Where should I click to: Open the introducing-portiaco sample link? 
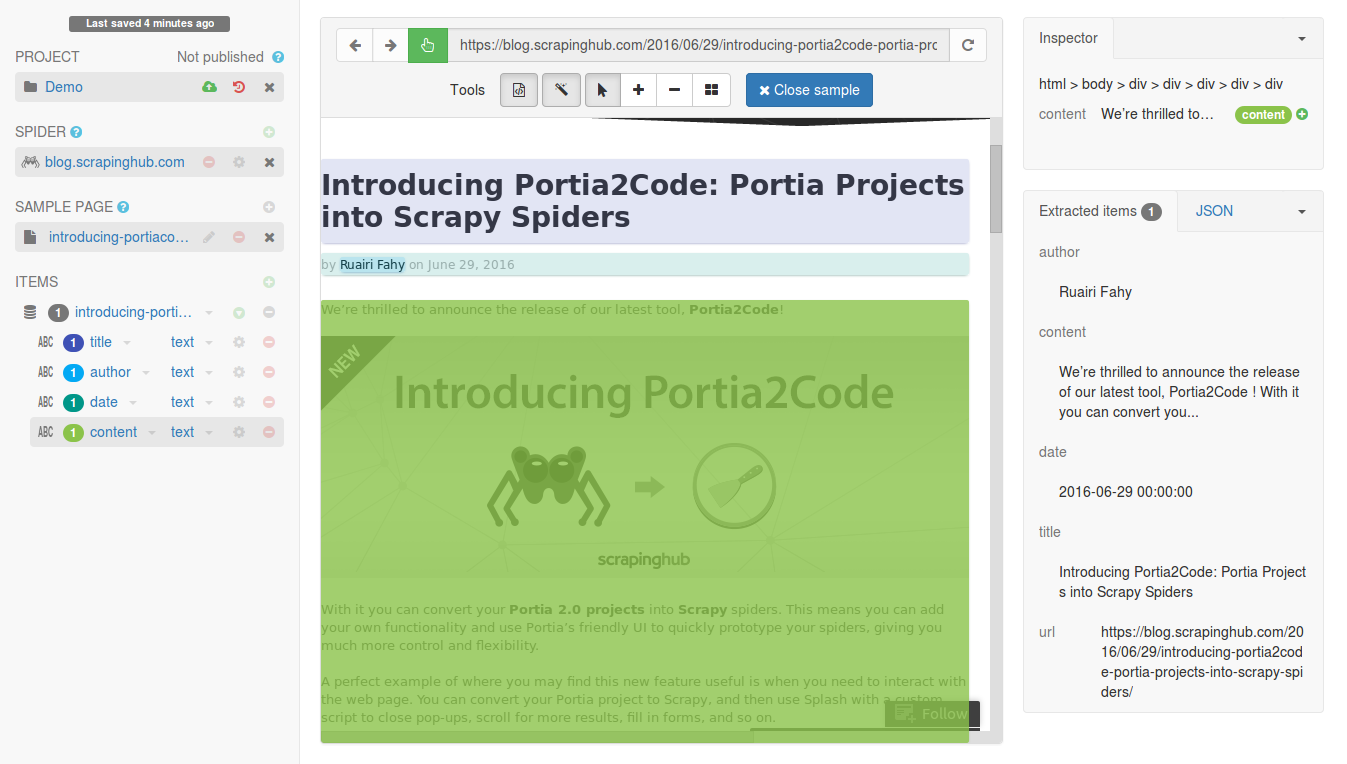click(119, 237)
